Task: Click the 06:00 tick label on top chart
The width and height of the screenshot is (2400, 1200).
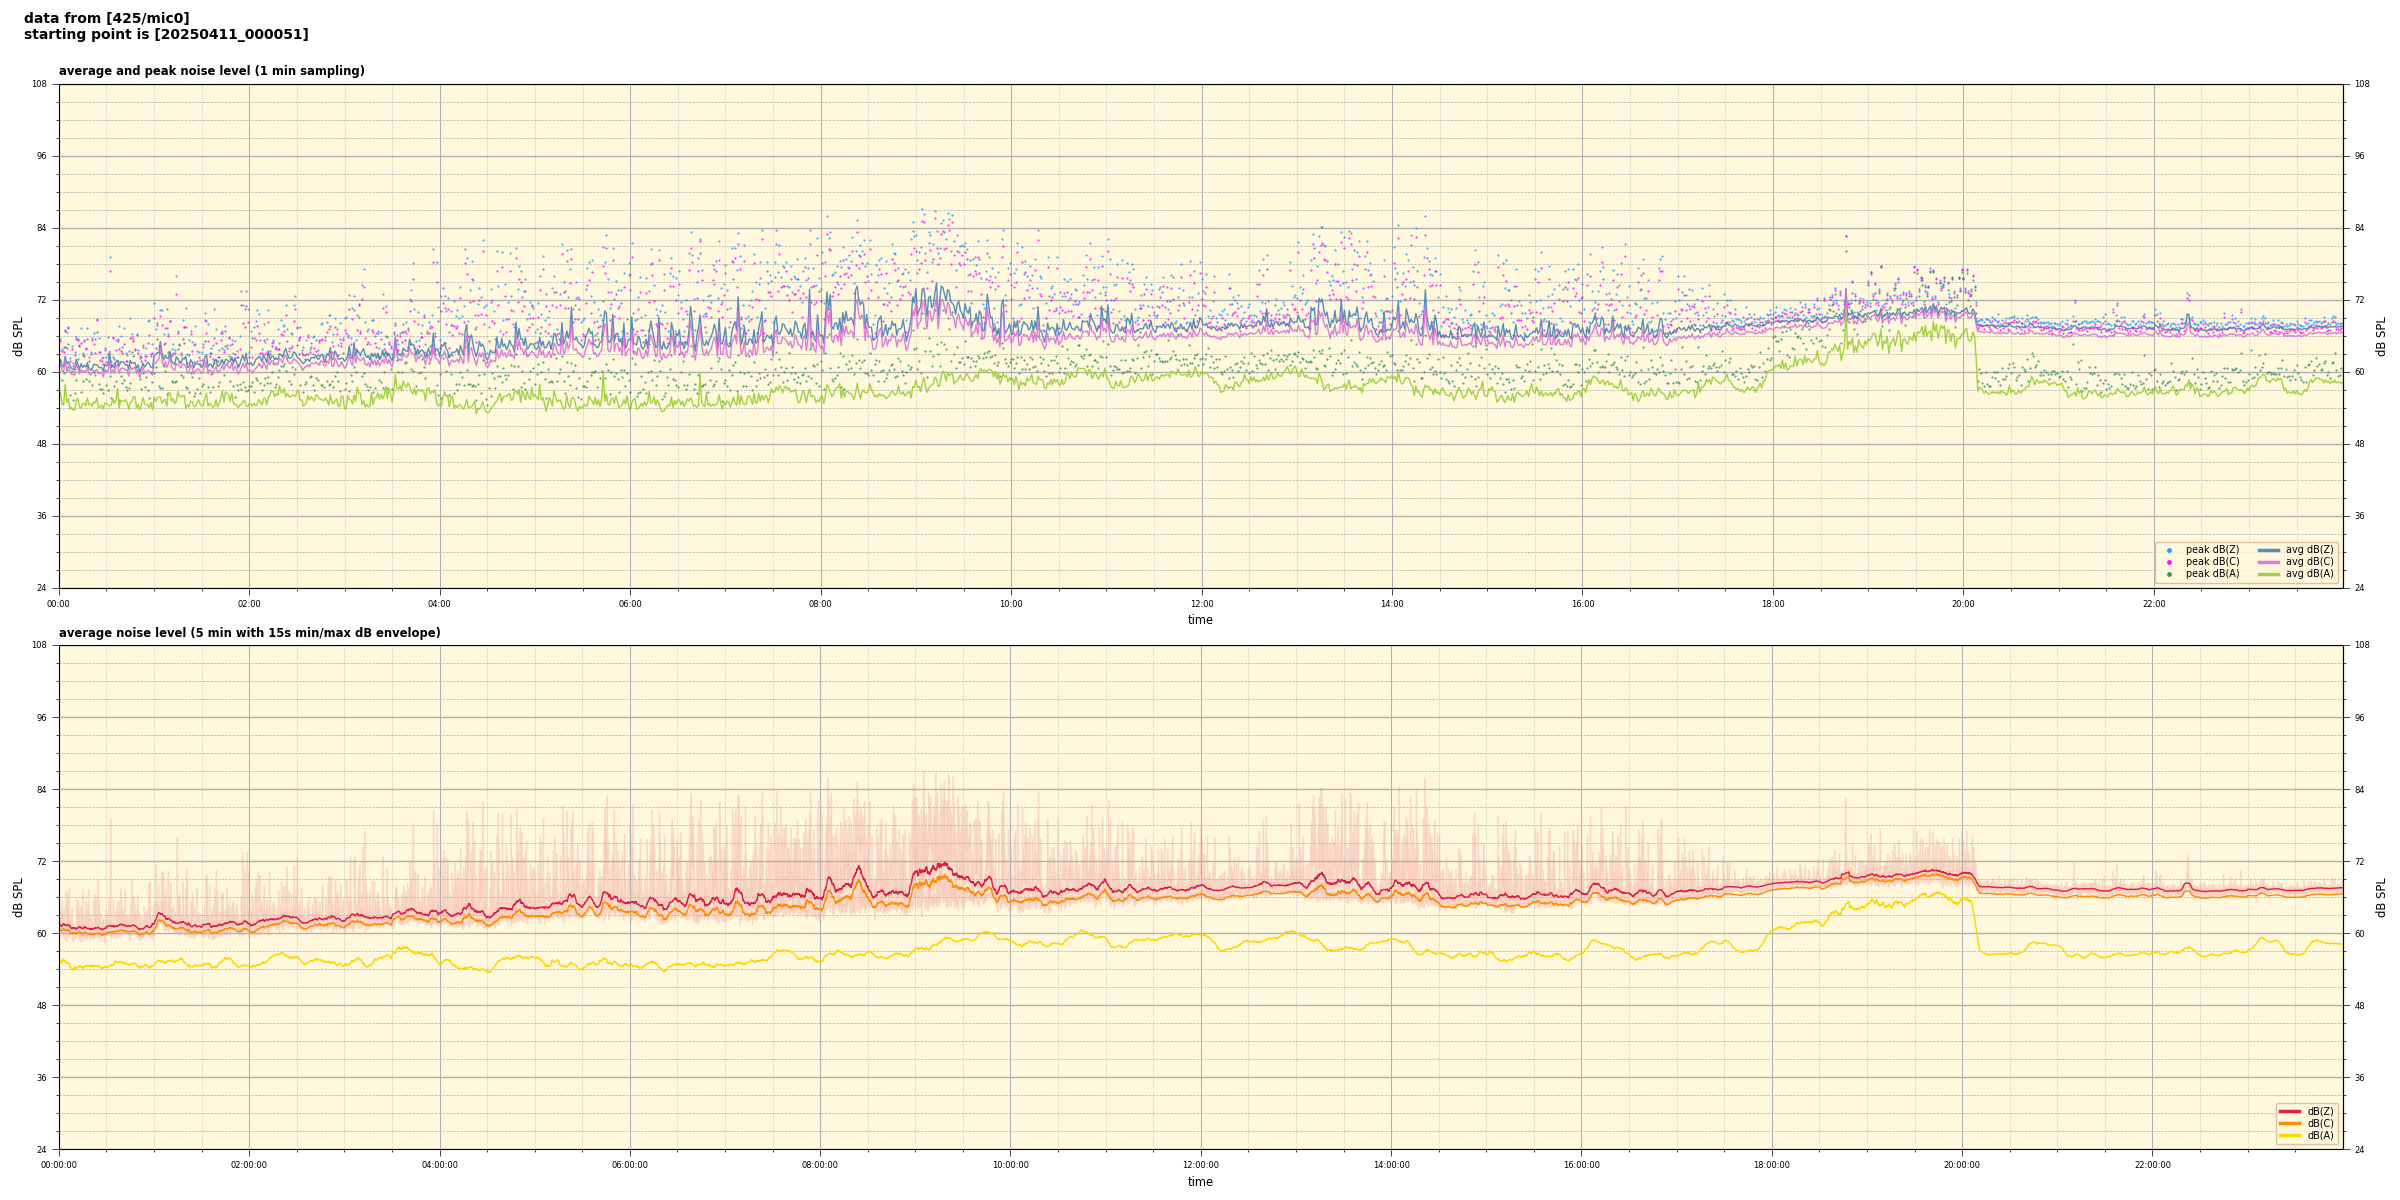Action: pos(630,604)
